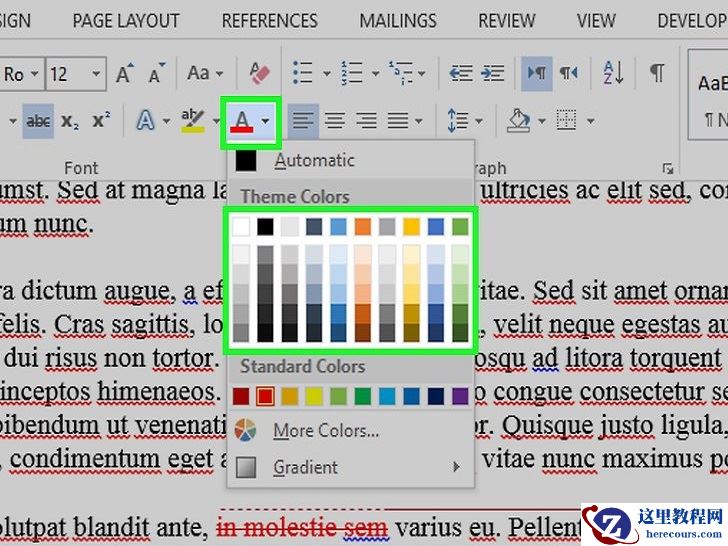Image resolution: width=728 pixels, height=546 pixels.
Task: Pick the green theme color swatch
Action: pos(460,227)
